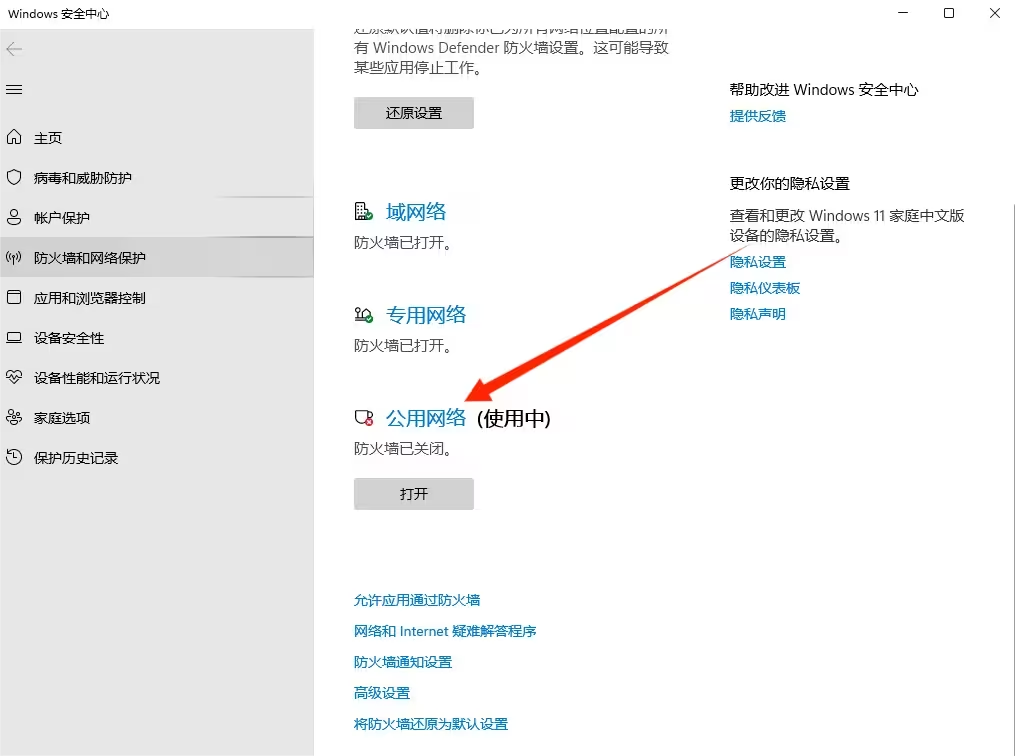This screenshot has width=1015, height=756.
Task: Open 病毒和威胁防护 section
Action: coord(157,177)
